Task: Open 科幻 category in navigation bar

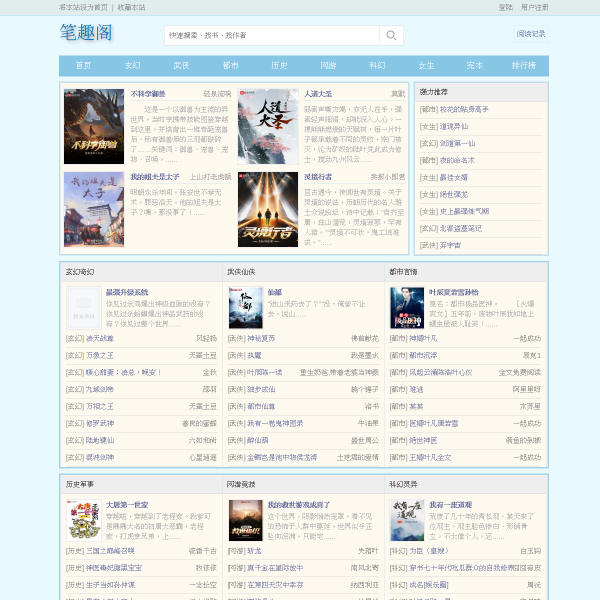Action: tap(377, 65)
